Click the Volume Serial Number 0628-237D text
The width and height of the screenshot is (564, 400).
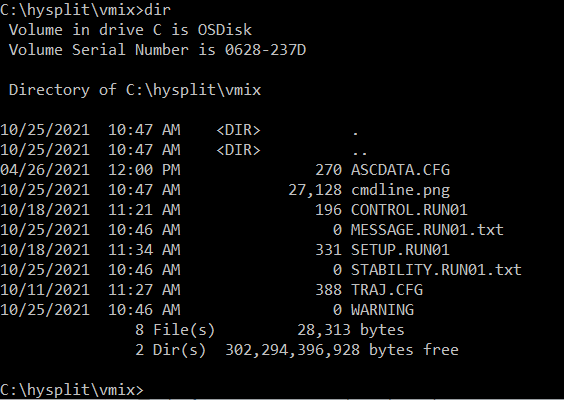point(157,50)
